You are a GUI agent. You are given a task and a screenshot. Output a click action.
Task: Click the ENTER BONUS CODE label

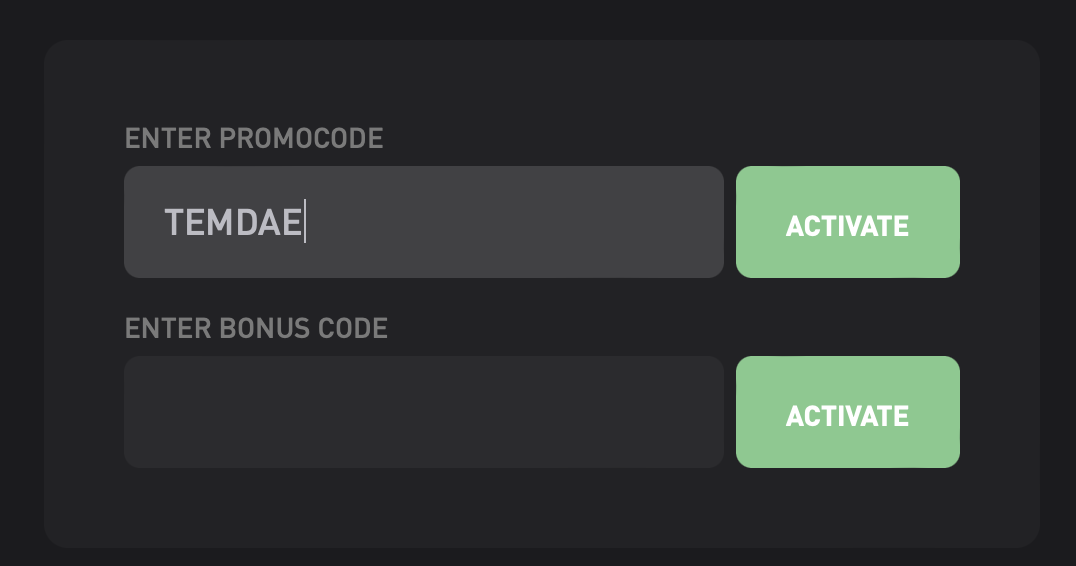click(x=256, y=328)
